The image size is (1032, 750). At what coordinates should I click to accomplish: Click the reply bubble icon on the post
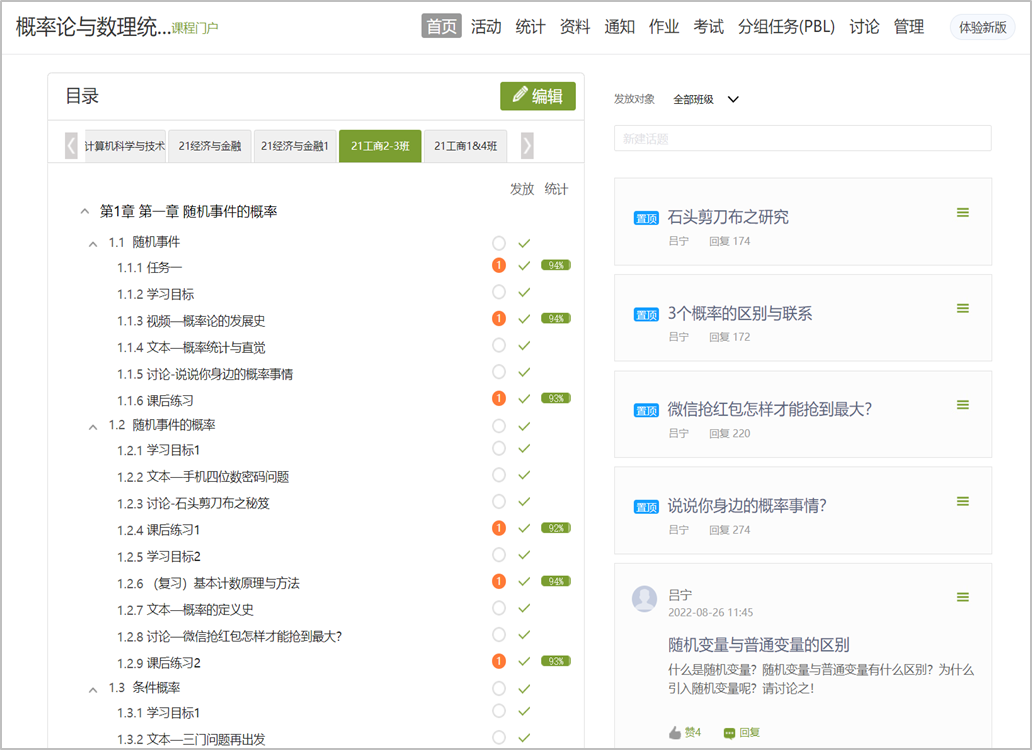click(x=729, y=732)
